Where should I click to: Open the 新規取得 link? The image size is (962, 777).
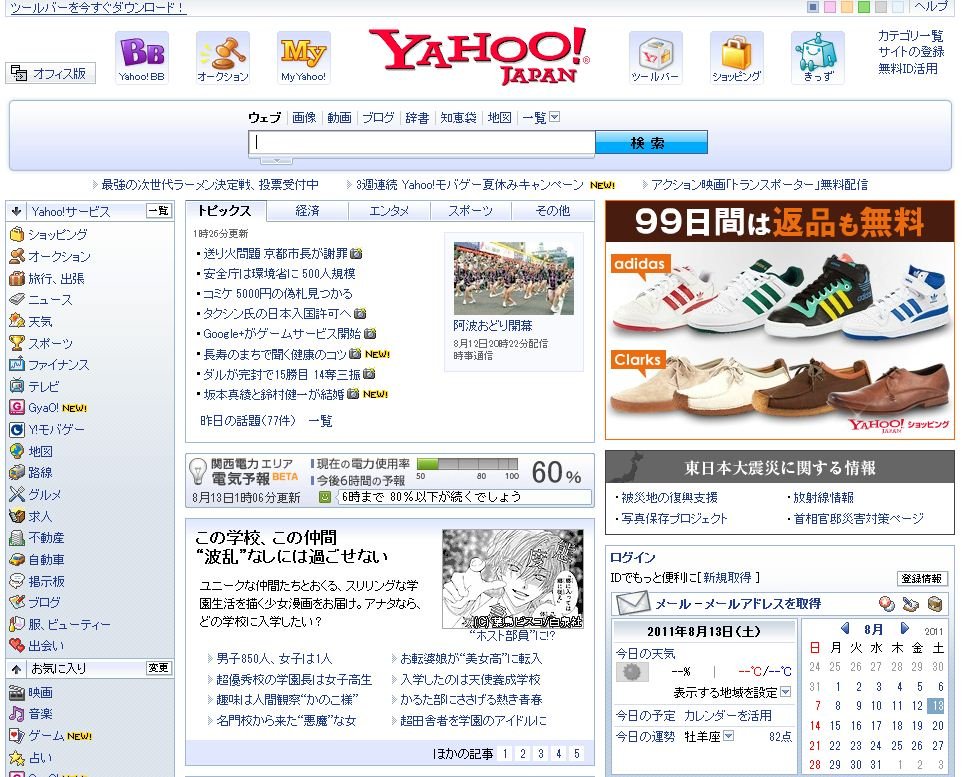coord(727,577)
